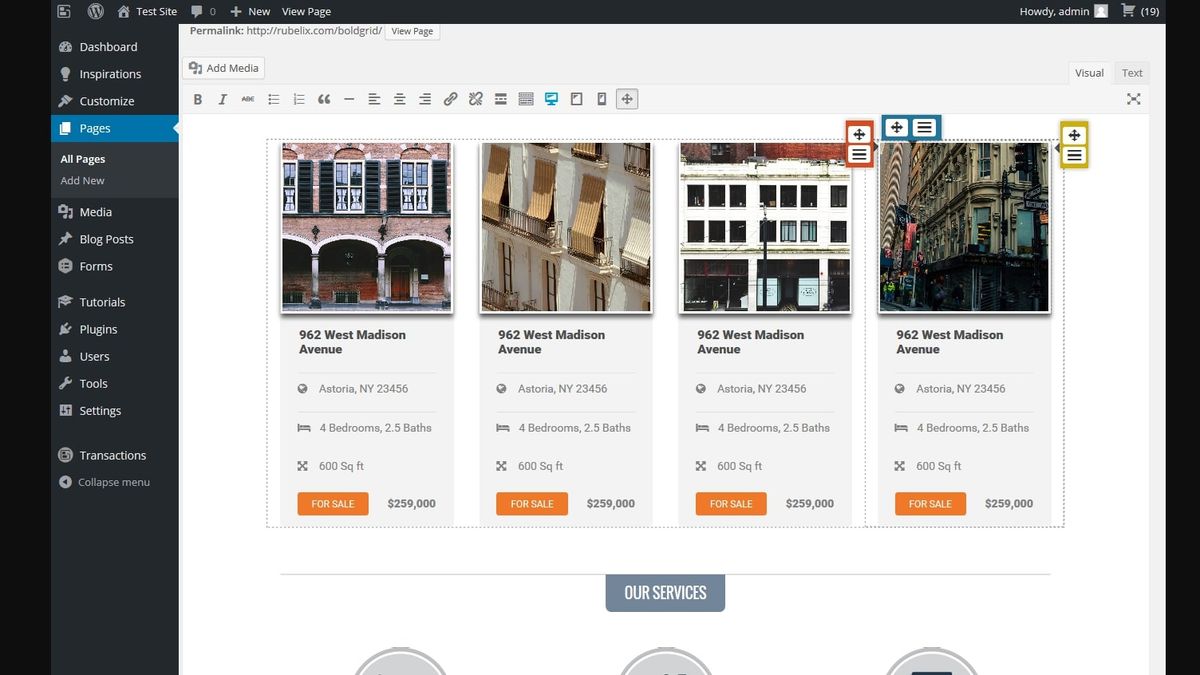Screen dimensions: 1200x675
Task: Insert a horizontal line
Action: 348,98
